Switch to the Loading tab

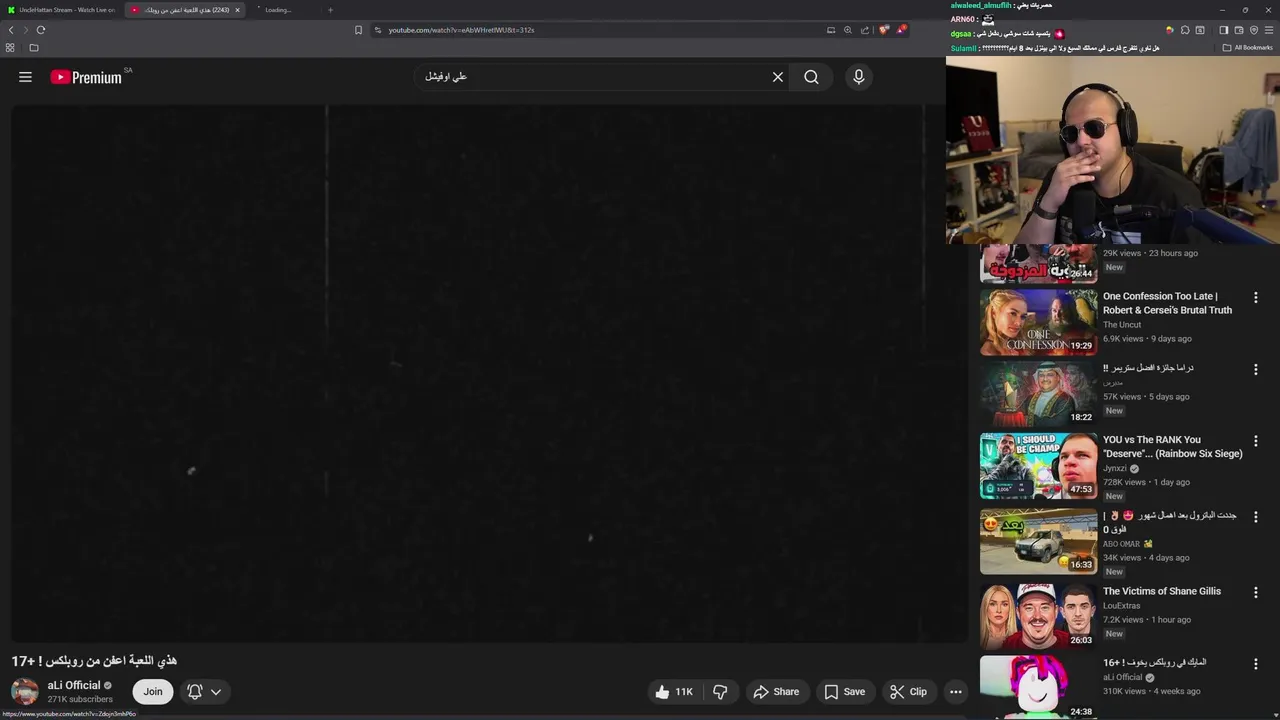tap(285, 10)
